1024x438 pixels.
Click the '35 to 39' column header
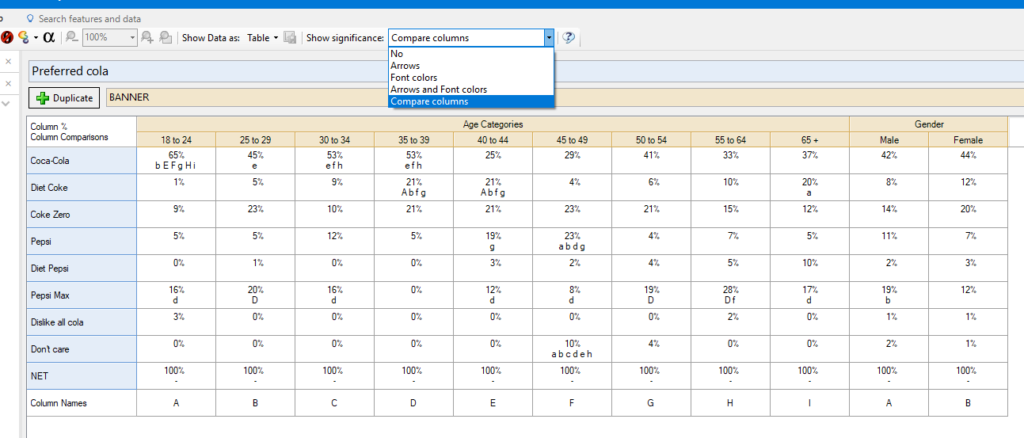[x=413, y=140]
